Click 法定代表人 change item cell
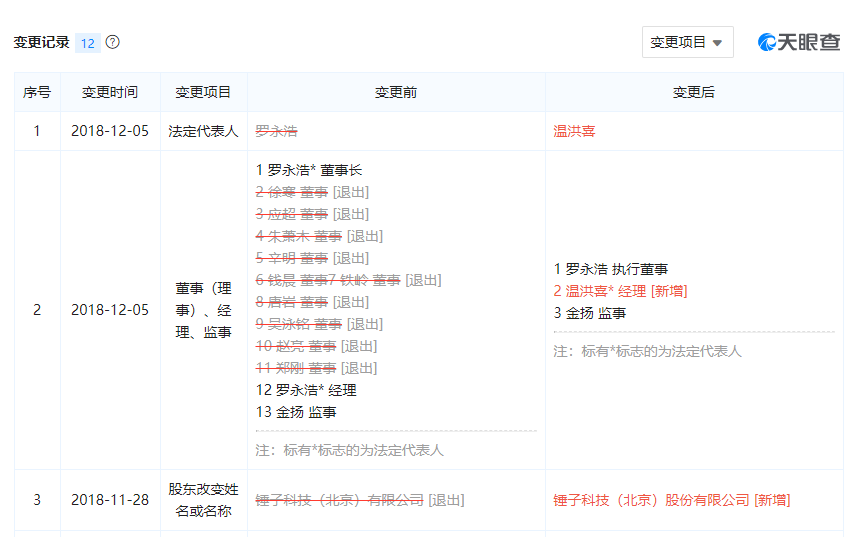The width and height of the screenshot is (846, 537). 203,131
